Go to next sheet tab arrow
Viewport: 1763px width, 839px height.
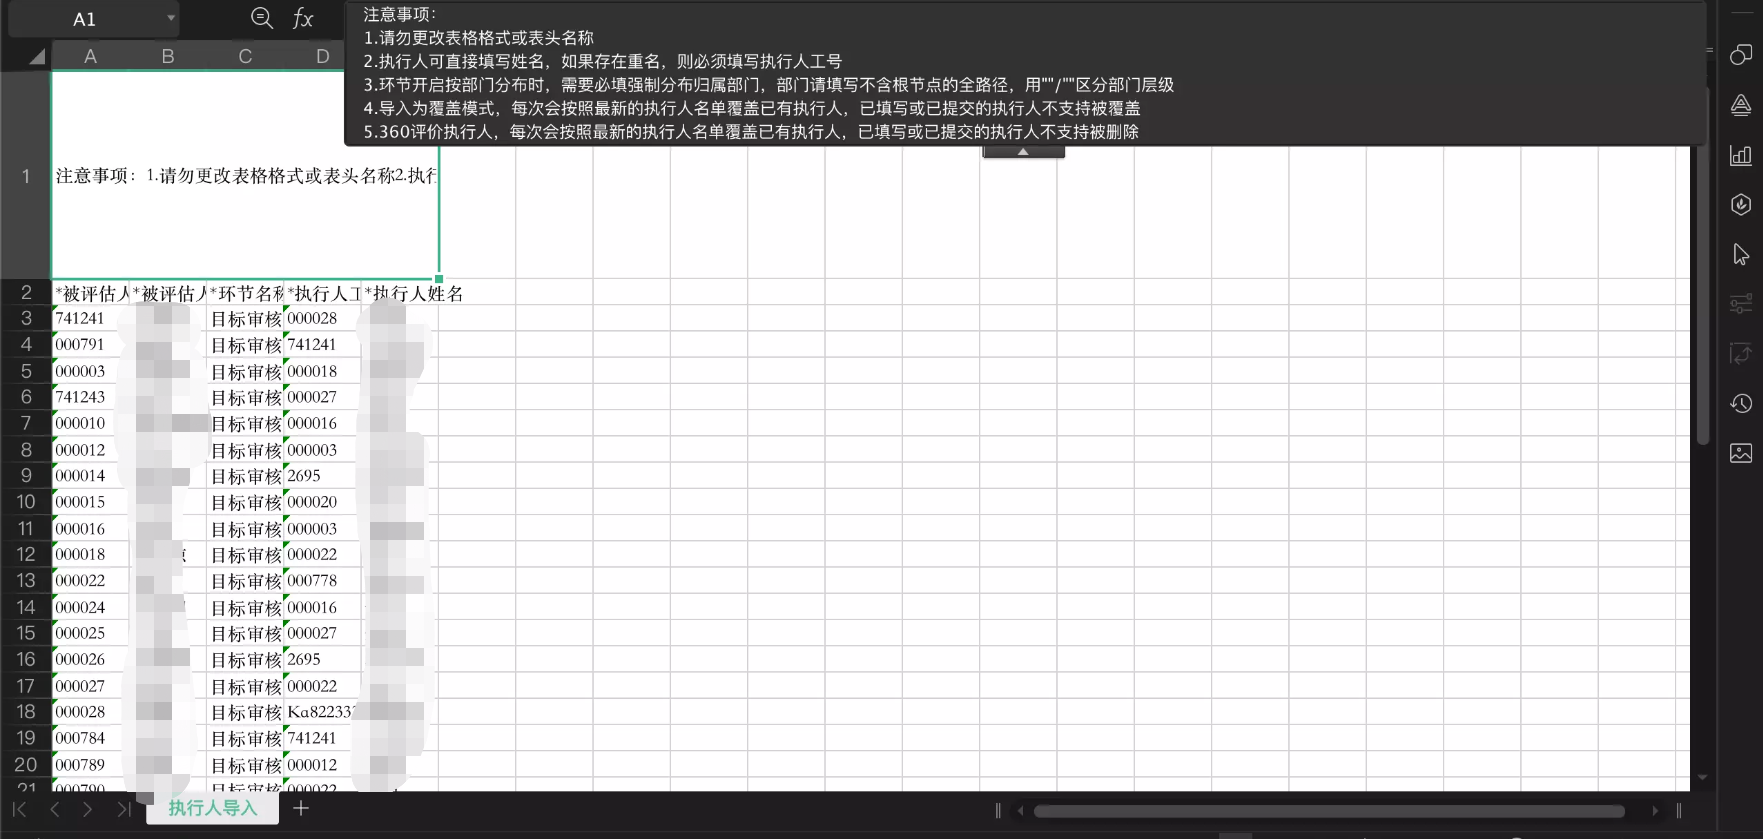tap(88, 809)
